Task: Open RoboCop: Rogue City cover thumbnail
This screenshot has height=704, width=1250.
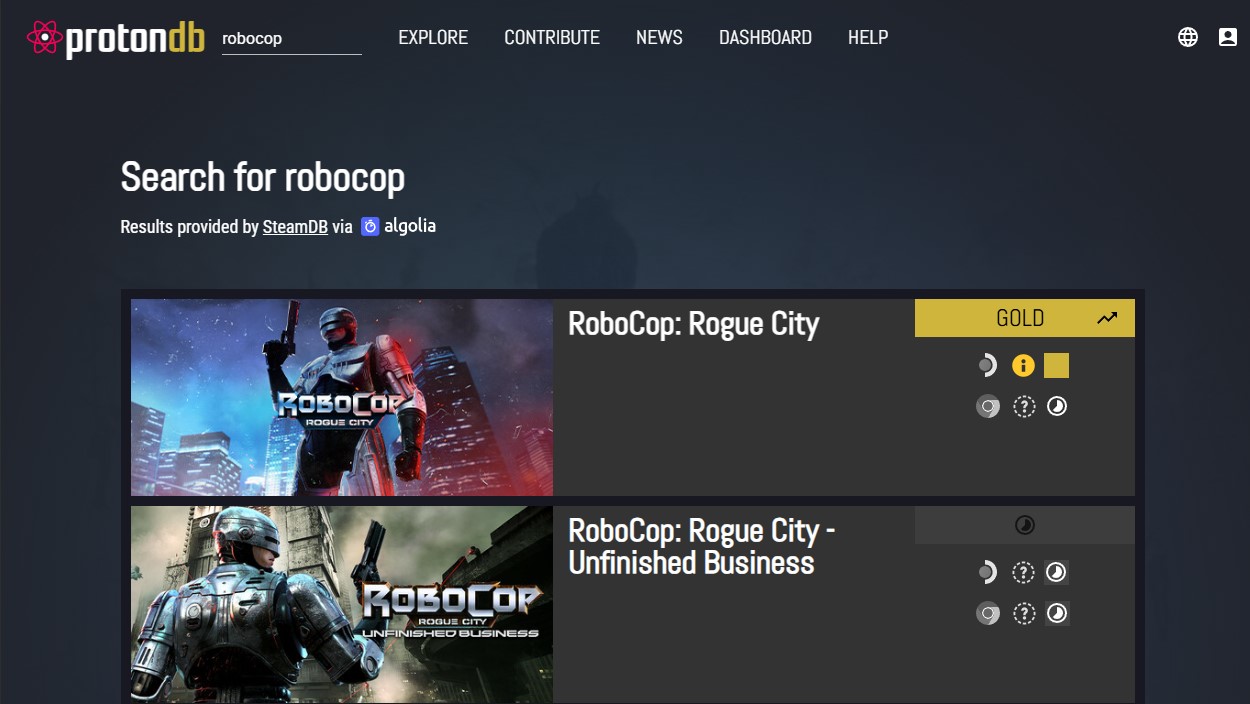Action: pyautogui.click(x=342, y=397)
